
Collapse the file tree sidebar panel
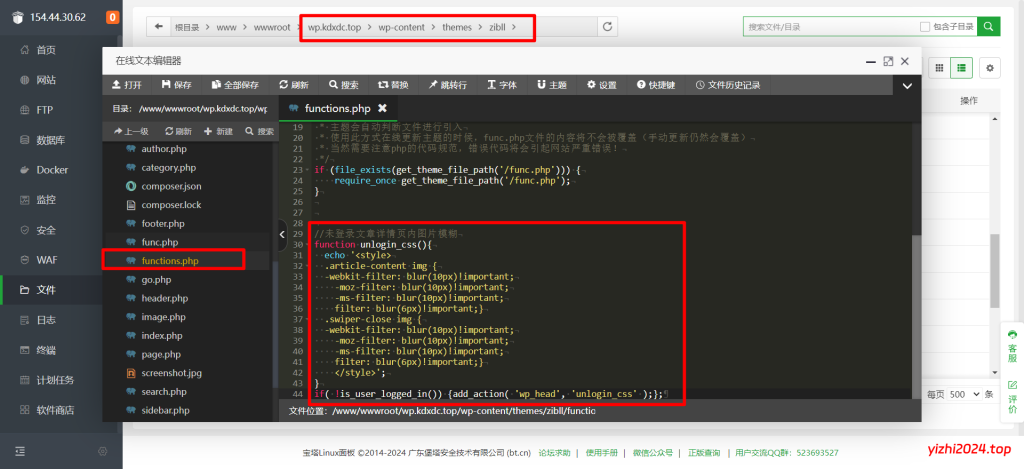coord(281,235)
